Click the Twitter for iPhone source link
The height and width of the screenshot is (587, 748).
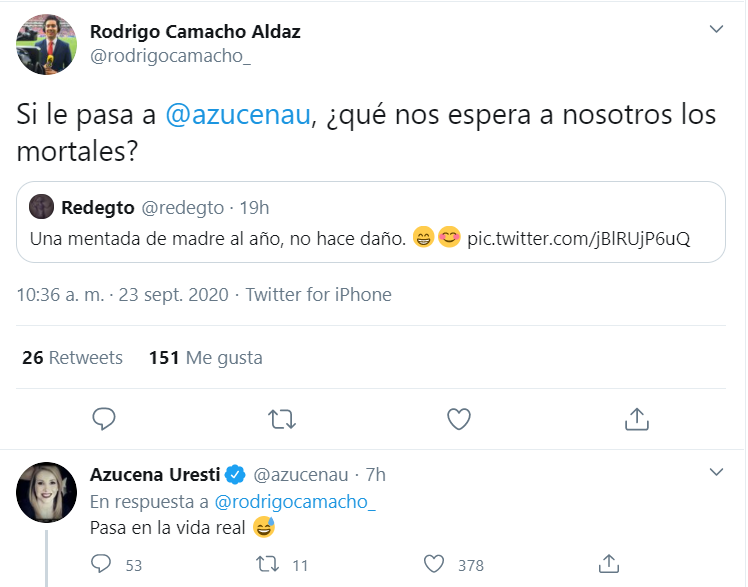click(318, 295)
